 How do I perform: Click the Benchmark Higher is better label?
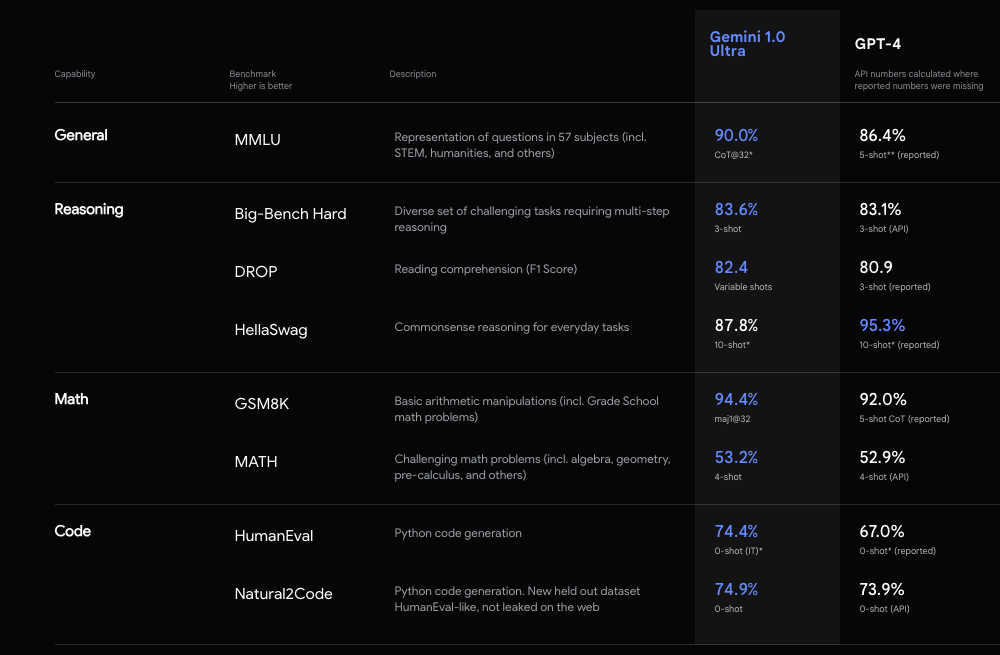click(x=260, y=80)
